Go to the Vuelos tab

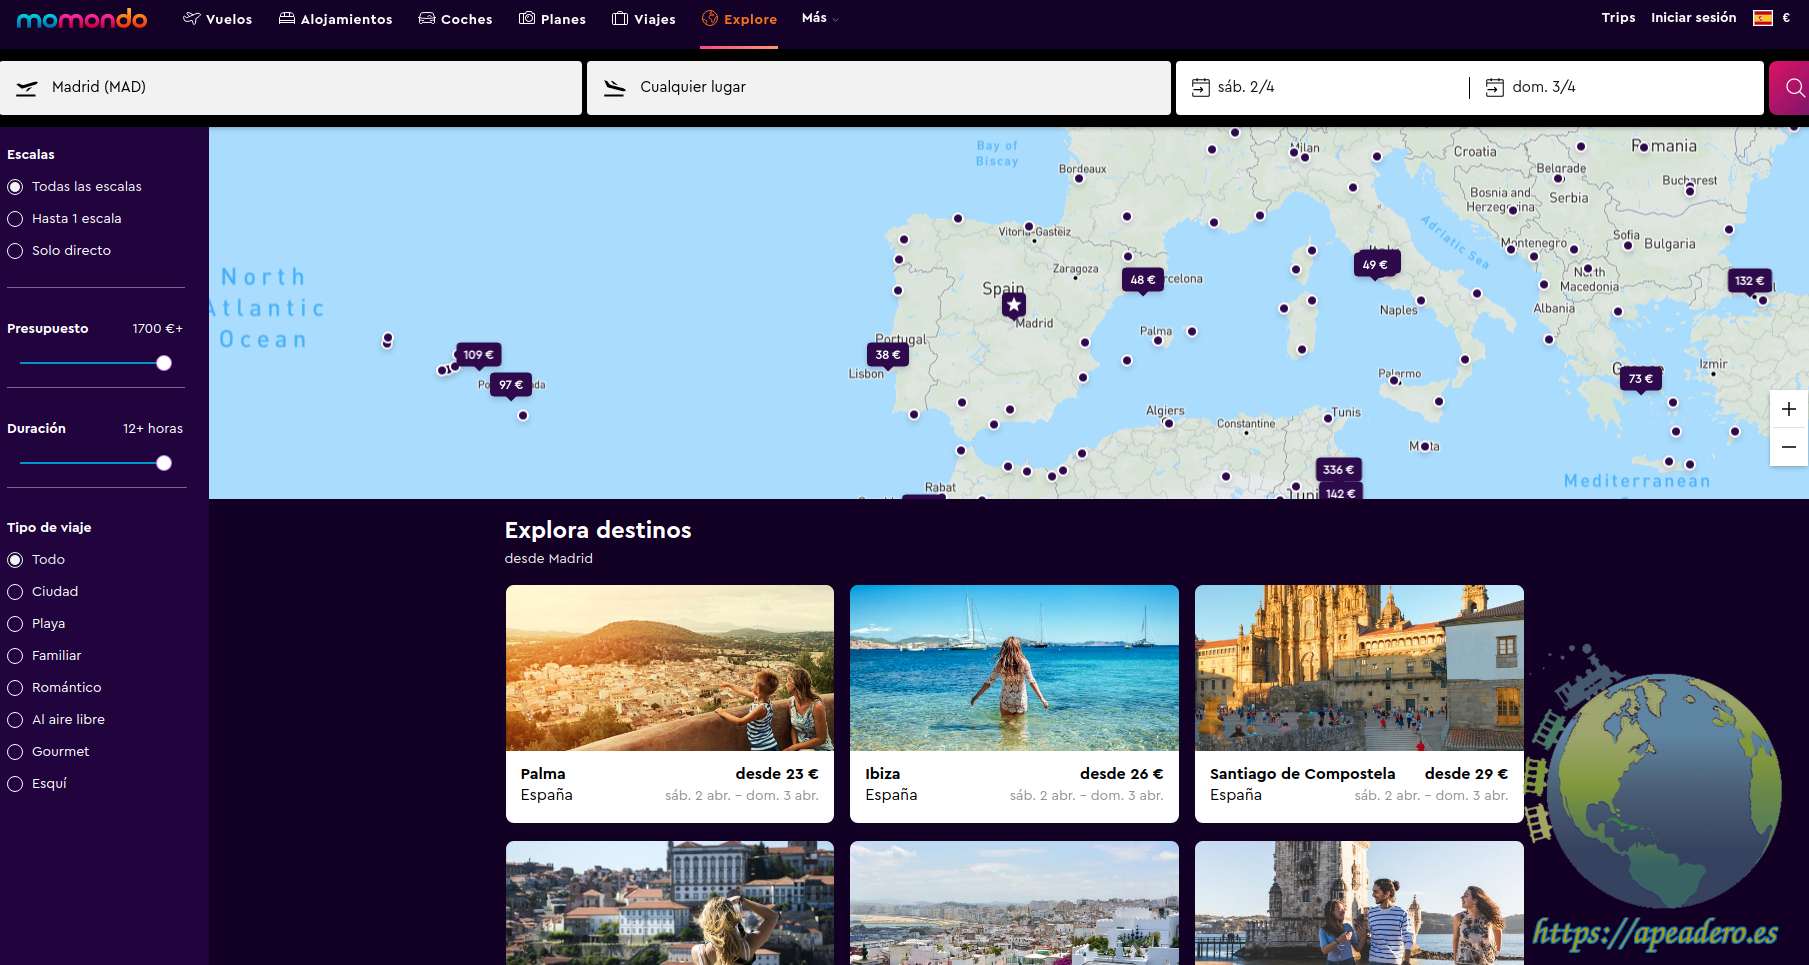coord(218,19)
